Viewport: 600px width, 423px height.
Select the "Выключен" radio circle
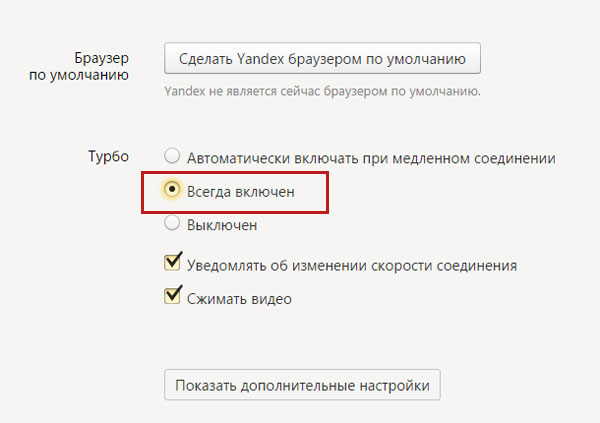173,224
